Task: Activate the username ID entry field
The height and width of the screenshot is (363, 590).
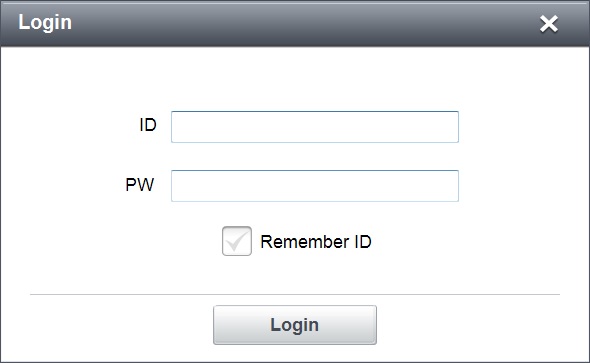Action: (315, 127)
